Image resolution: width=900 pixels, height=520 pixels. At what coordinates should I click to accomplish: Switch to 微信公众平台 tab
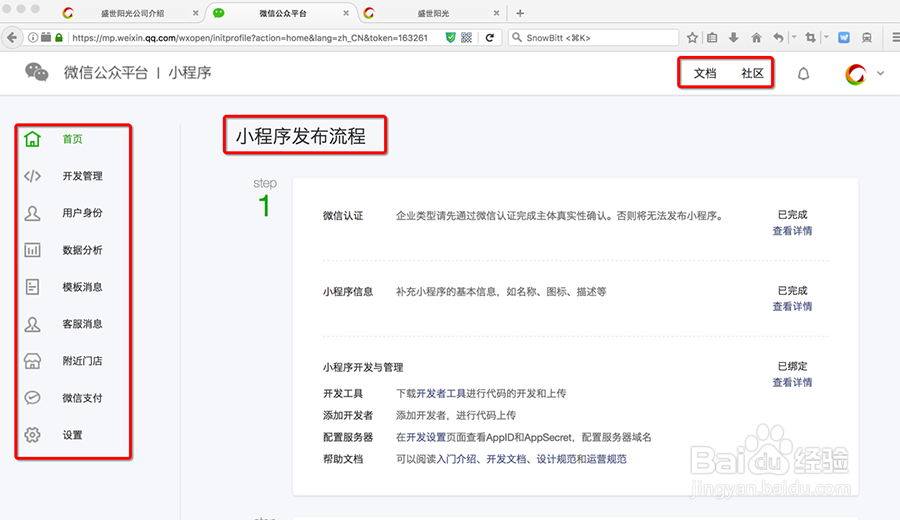coord(282,13)
